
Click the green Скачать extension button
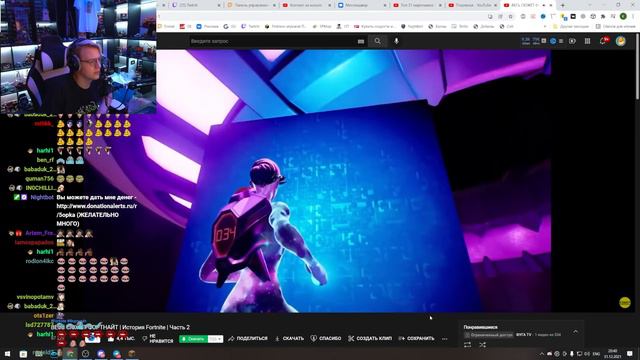pos(193,339)
